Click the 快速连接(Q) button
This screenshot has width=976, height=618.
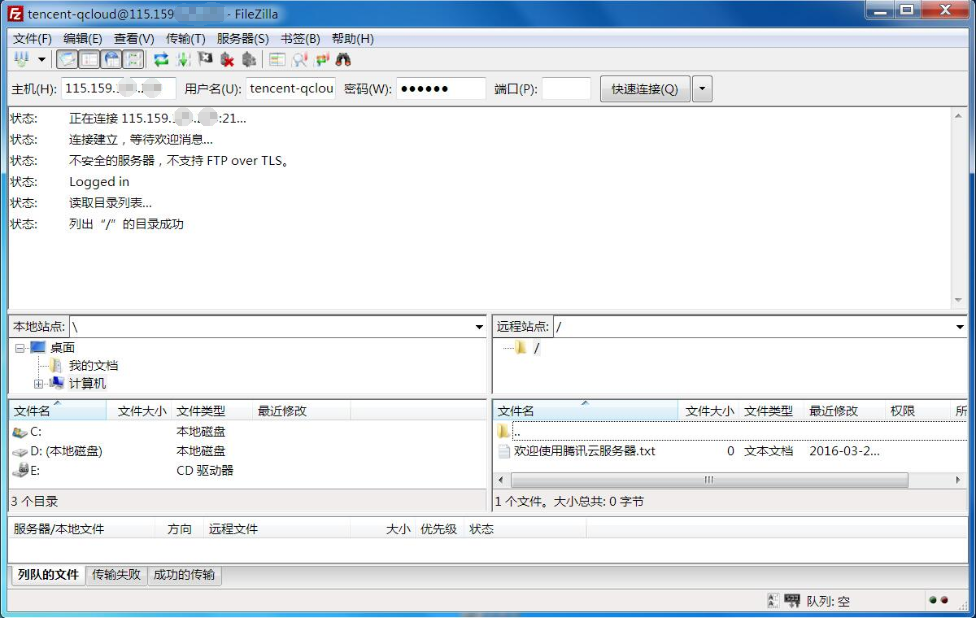(x=644, y=89)
